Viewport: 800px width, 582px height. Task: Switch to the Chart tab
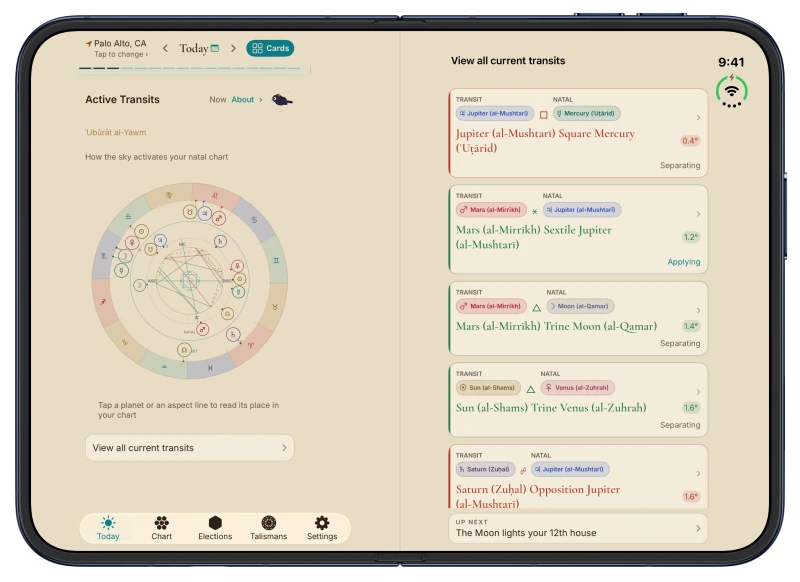tap(162, 528)
